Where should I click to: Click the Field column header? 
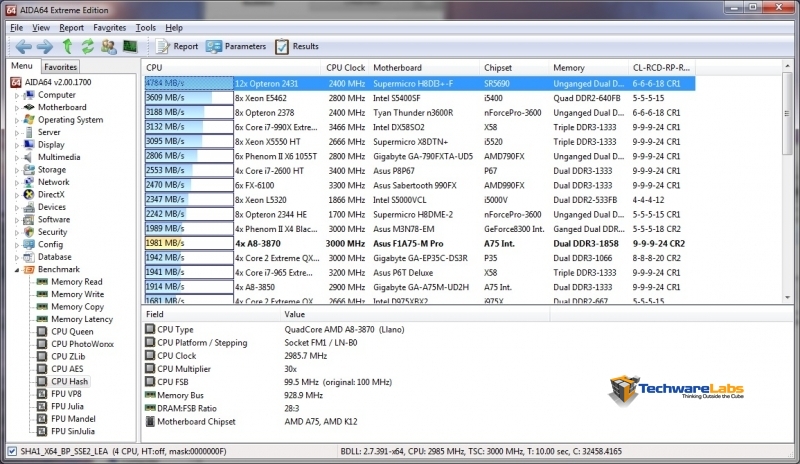(x=211, y=314)
